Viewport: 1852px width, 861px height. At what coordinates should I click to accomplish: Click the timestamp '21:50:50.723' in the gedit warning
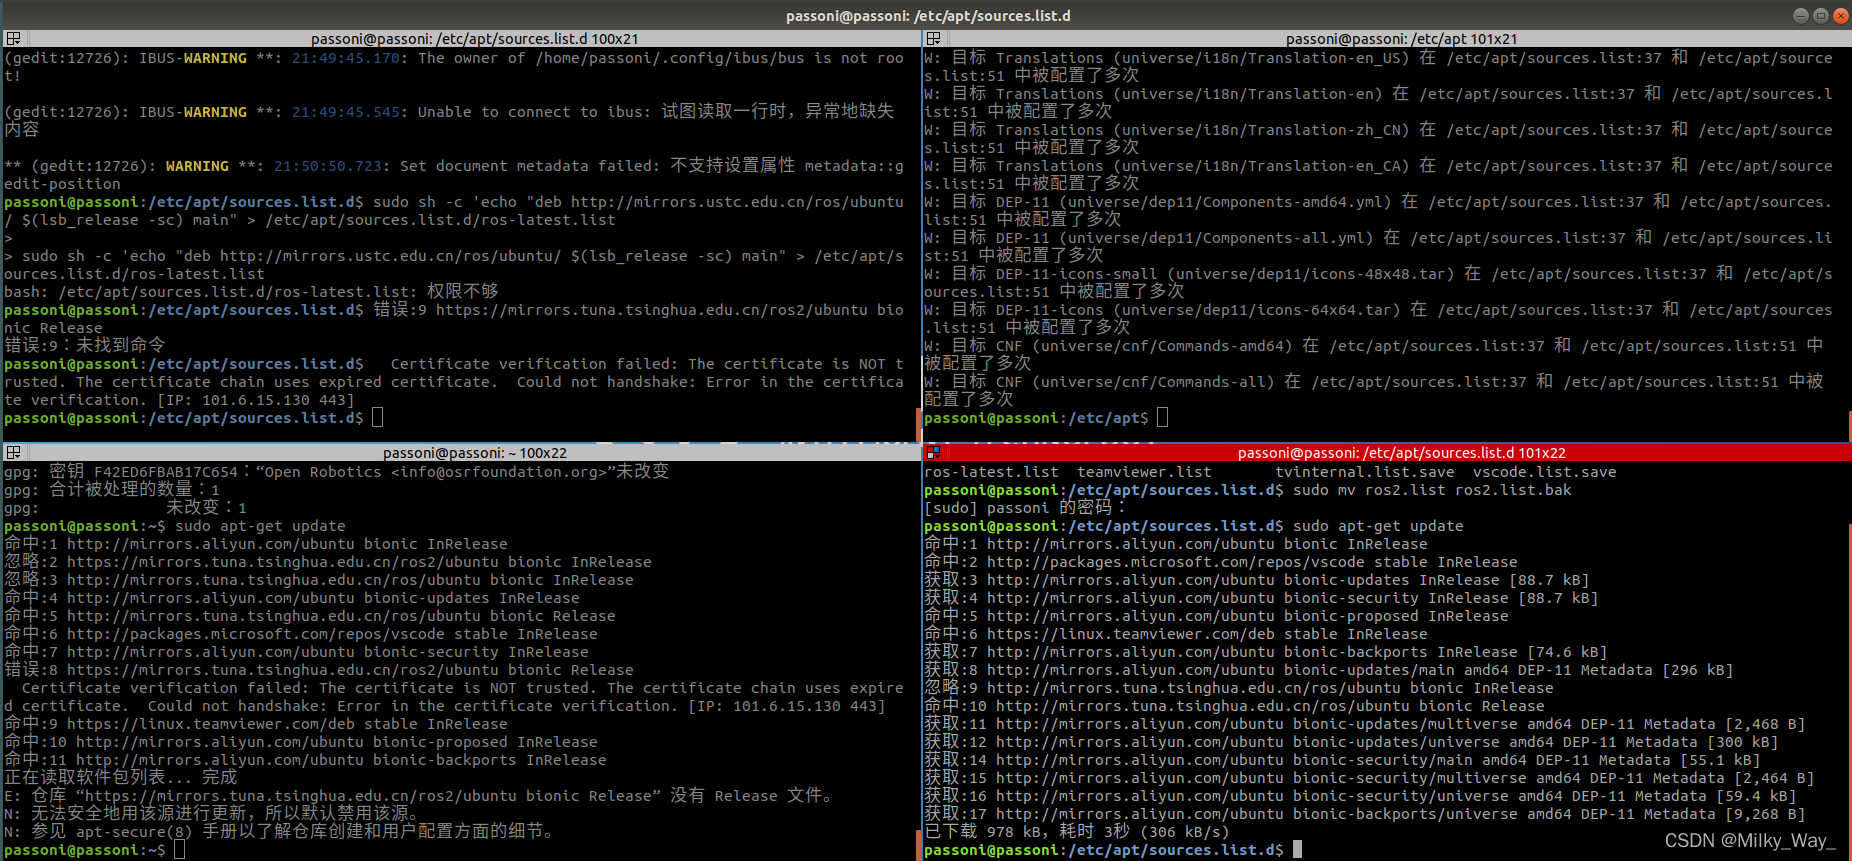(328, 166)
